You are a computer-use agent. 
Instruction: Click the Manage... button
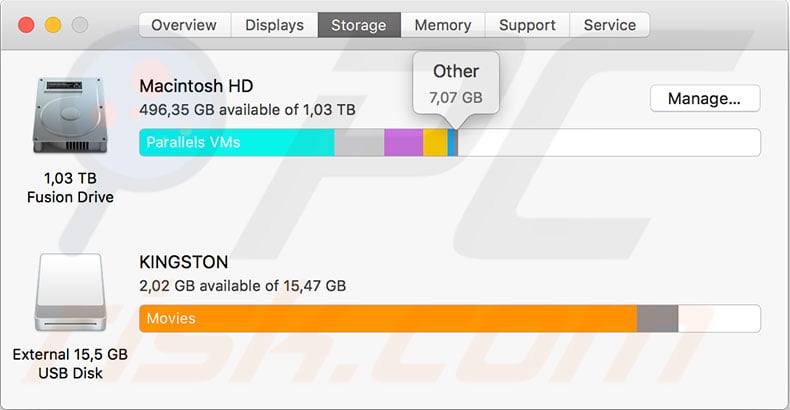[704, 98]
